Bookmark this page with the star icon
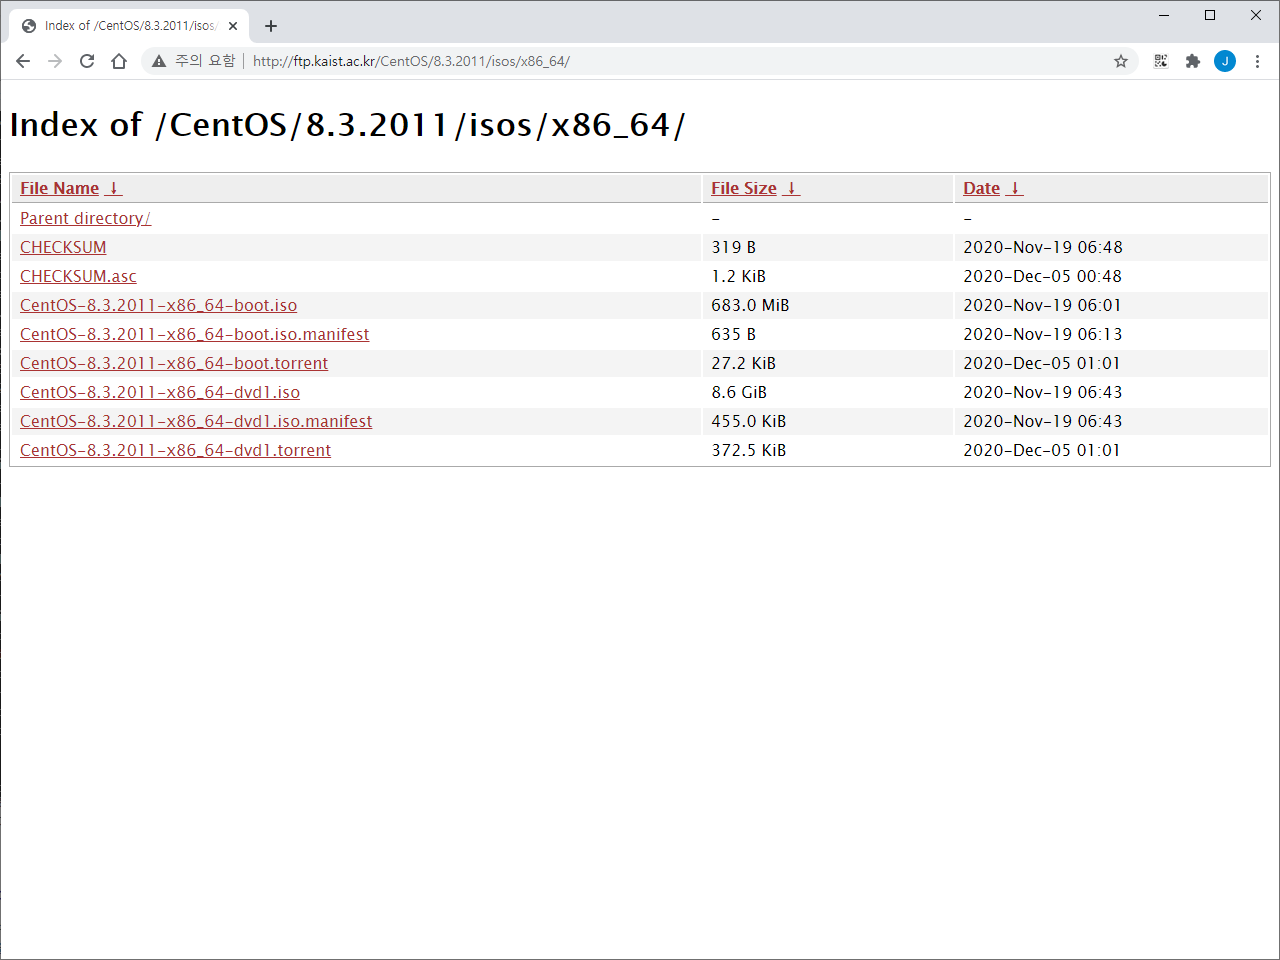The width and height of the screenshot is (1280, 960). (1121, 61)
